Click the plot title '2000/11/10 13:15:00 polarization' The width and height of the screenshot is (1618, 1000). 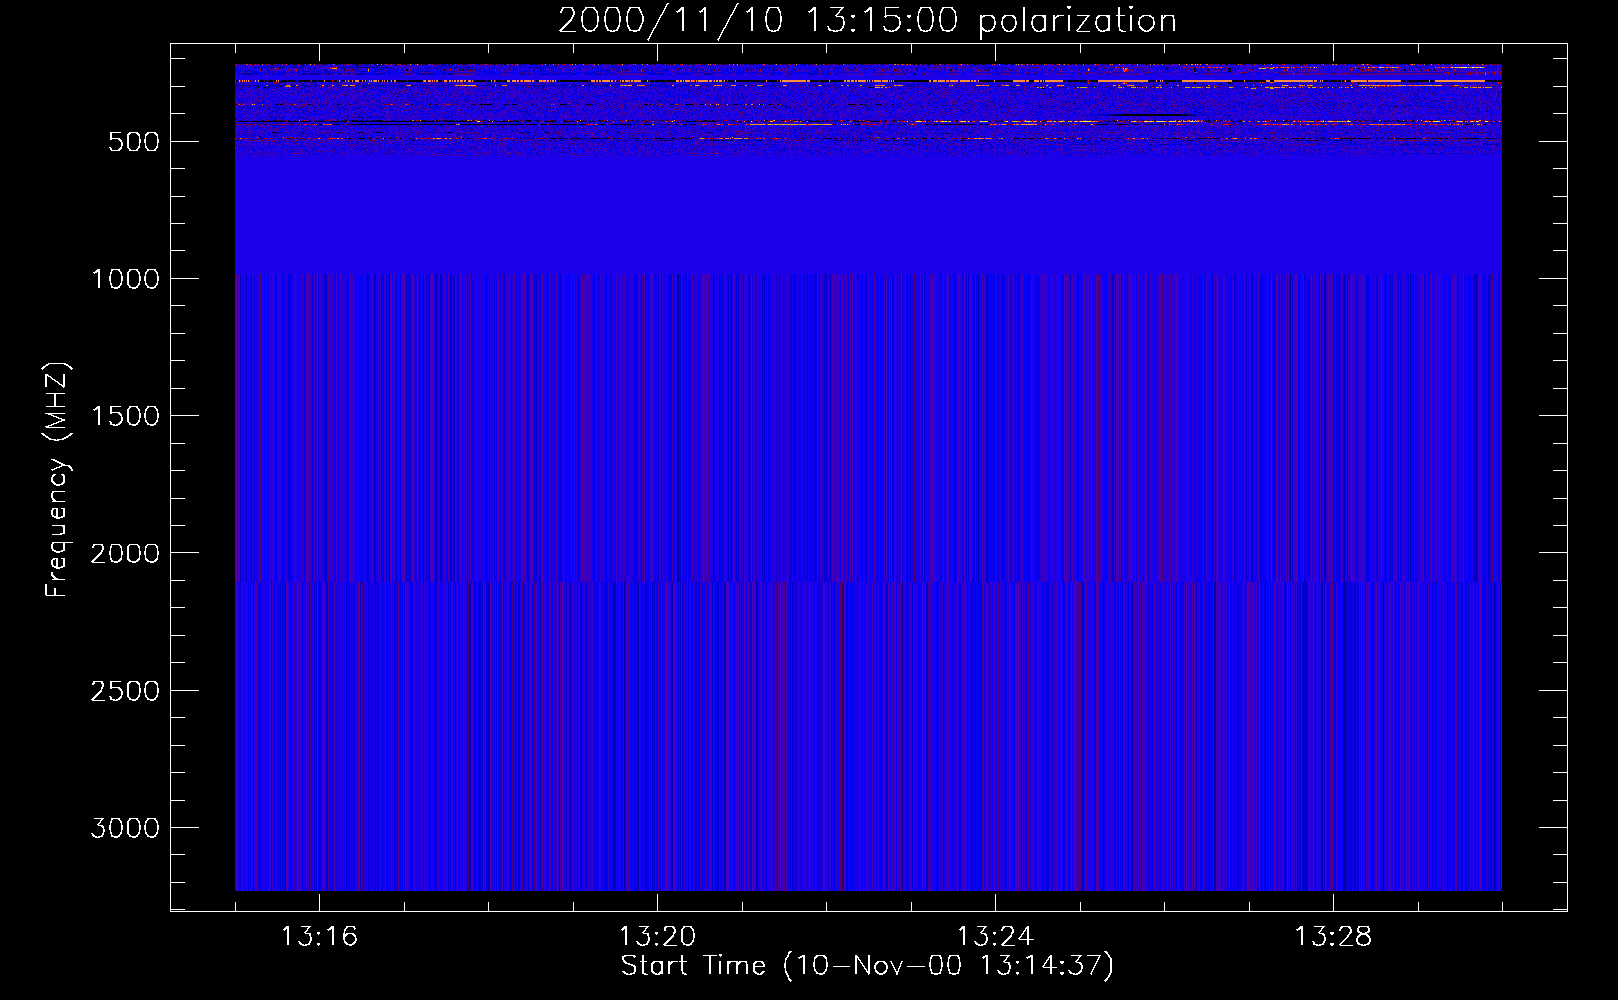(867, 21)
